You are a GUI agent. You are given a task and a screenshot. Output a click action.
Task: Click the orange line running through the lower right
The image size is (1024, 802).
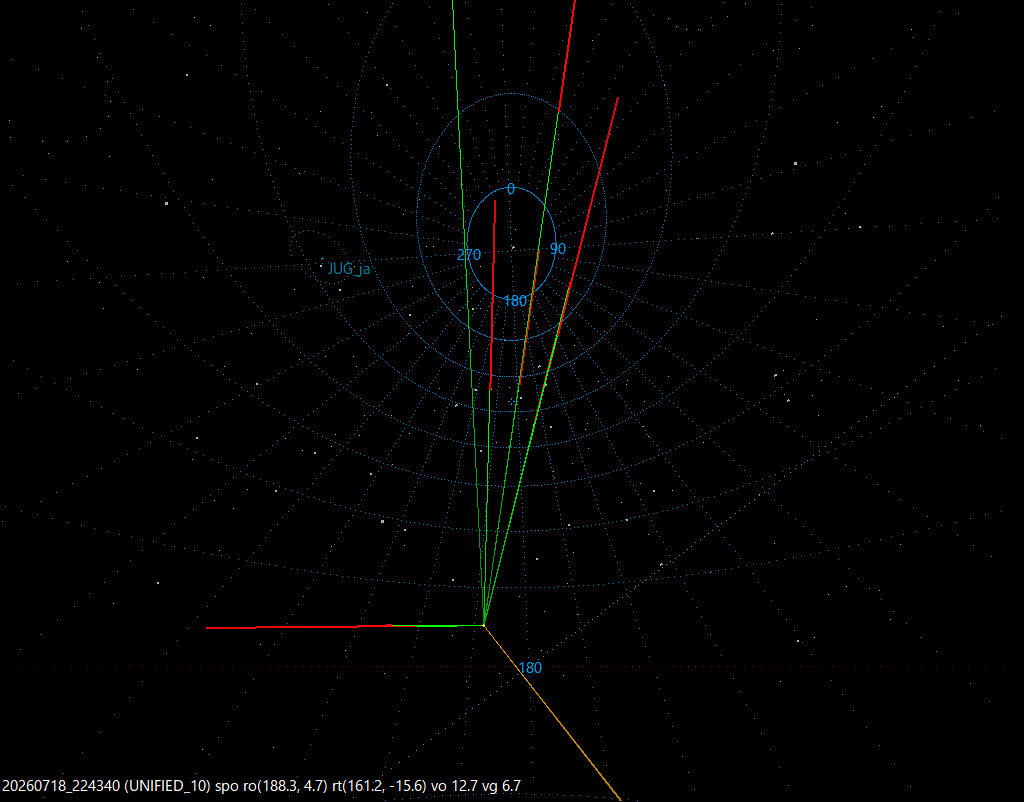552,713
